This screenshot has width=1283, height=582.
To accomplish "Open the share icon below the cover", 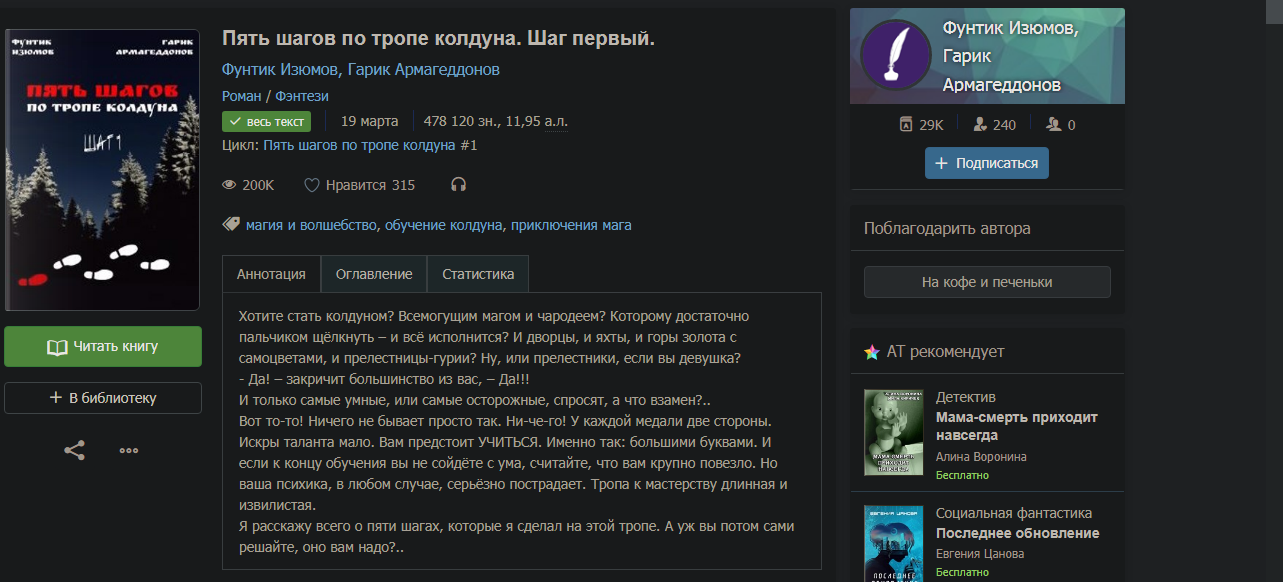I will pyautogui.click(x=74, y=450).
